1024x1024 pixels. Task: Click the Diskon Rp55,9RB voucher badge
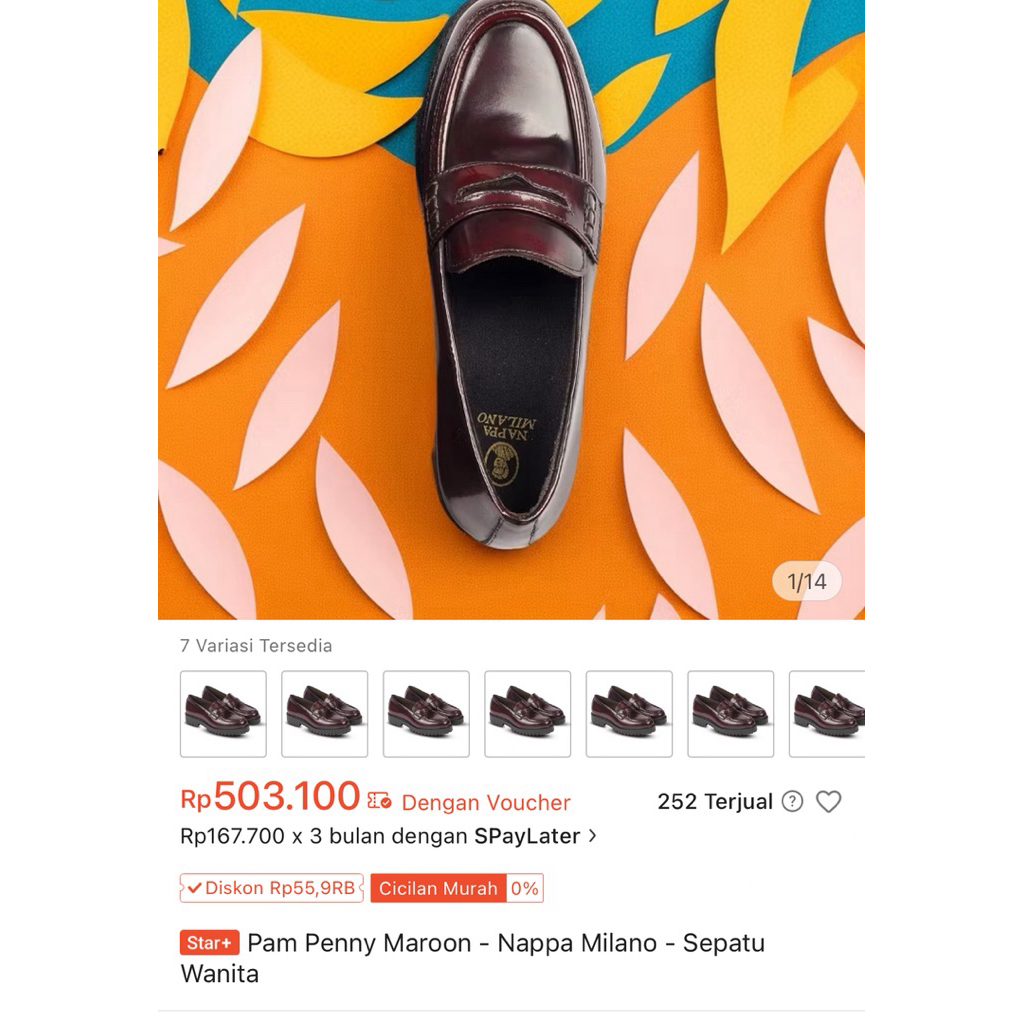(272, 888)
